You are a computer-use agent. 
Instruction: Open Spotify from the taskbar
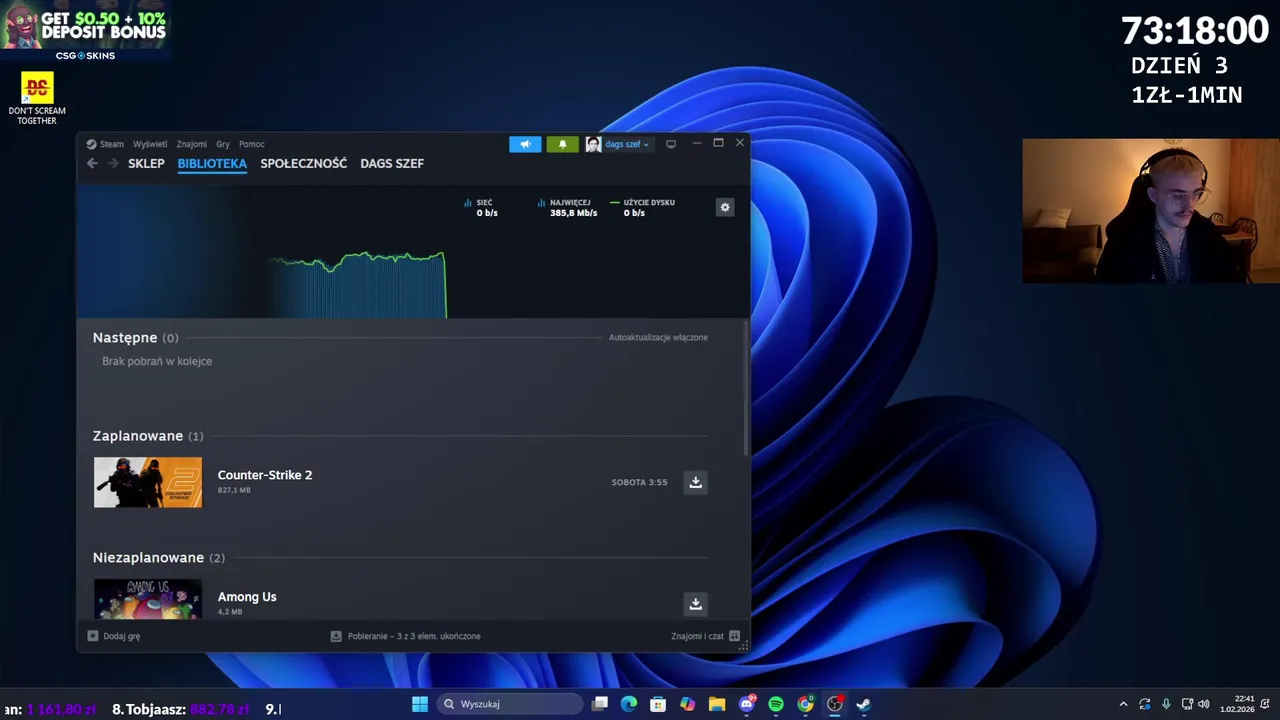point(776,704)
